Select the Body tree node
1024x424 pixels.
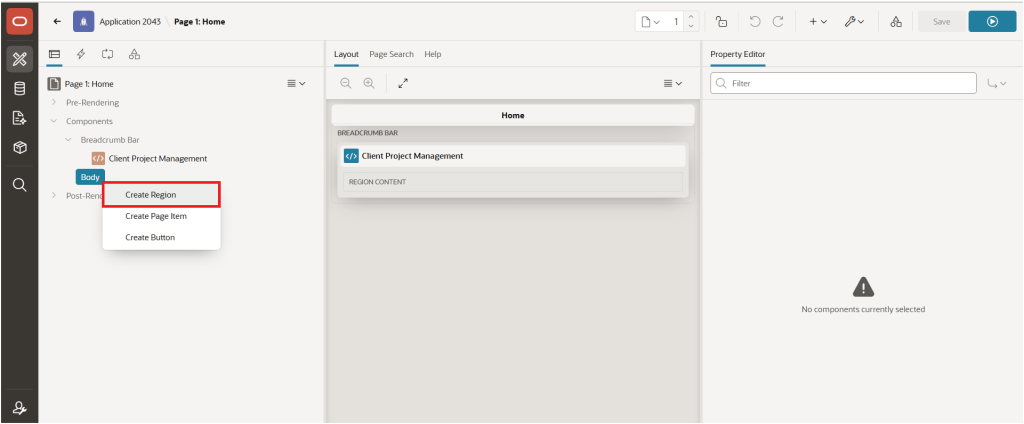[90, 177]
